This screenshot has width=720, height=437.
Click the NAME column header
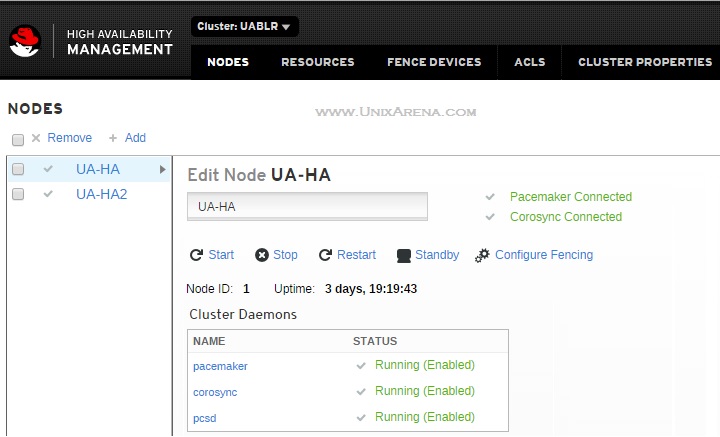(x=209, y=341)
